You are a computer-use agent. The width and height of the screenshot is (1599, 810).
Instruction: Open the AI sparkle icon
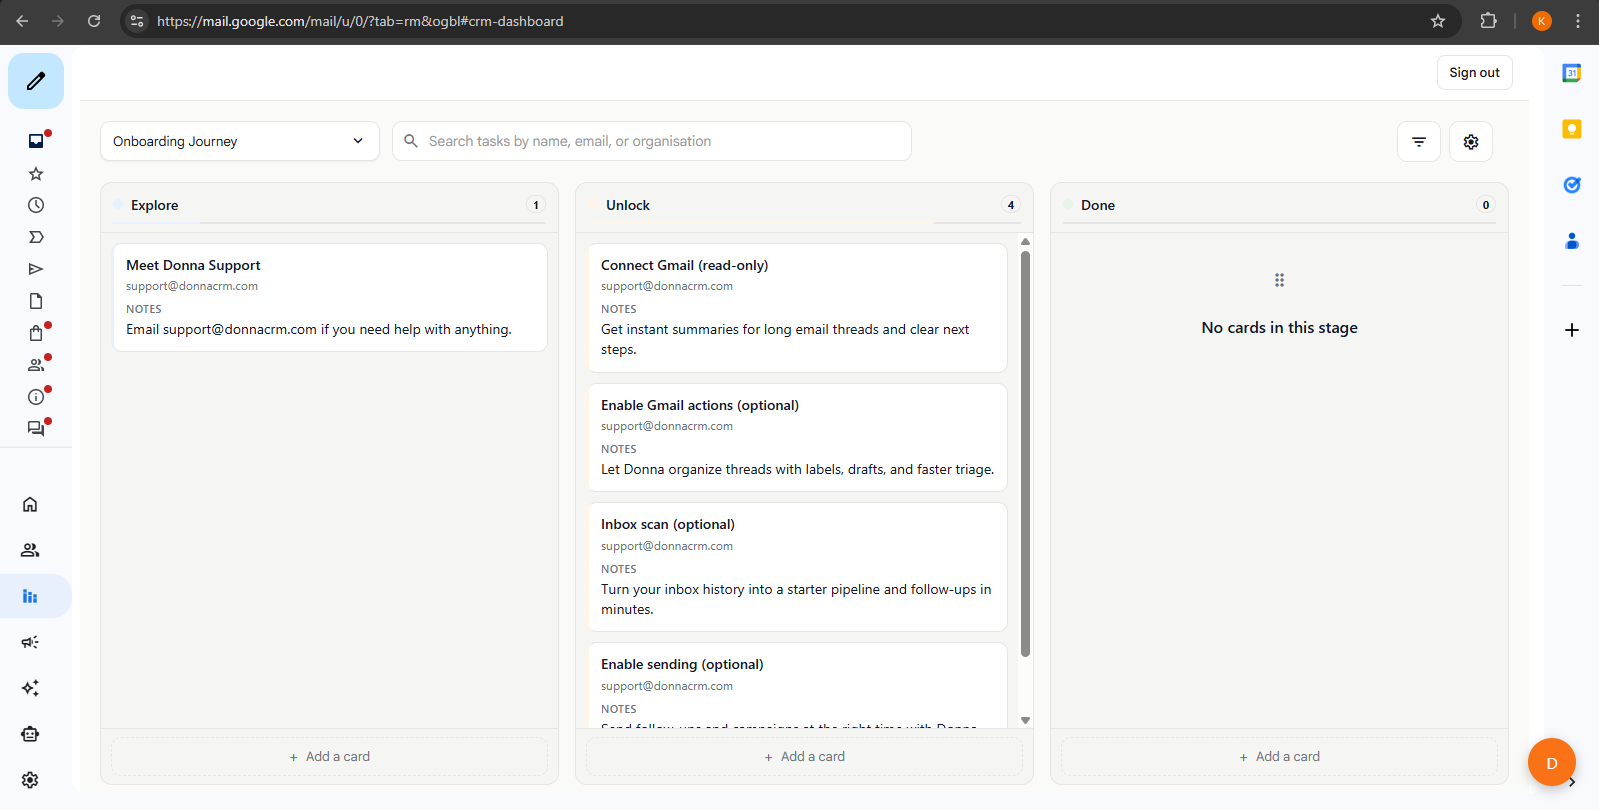(x=30, y=688)
